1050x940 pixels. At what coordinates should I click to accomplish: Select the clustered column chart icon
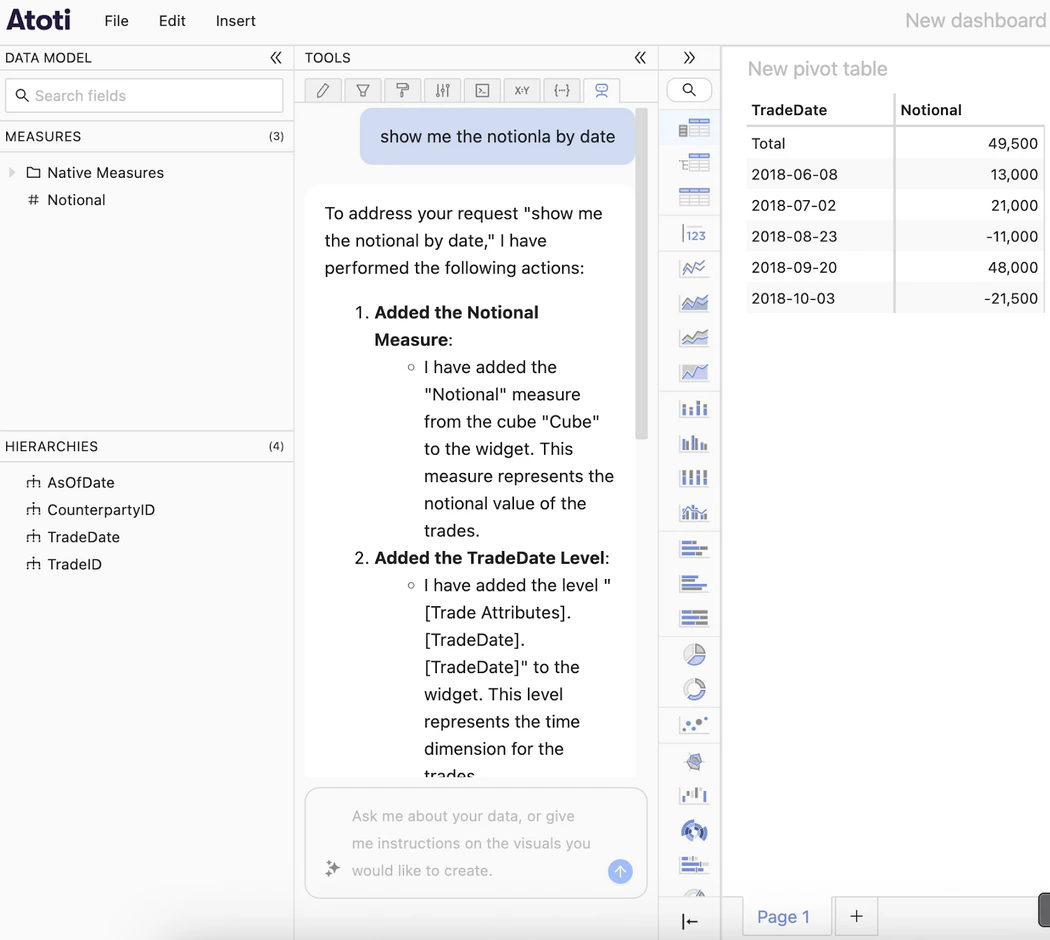tap(694, 443)
